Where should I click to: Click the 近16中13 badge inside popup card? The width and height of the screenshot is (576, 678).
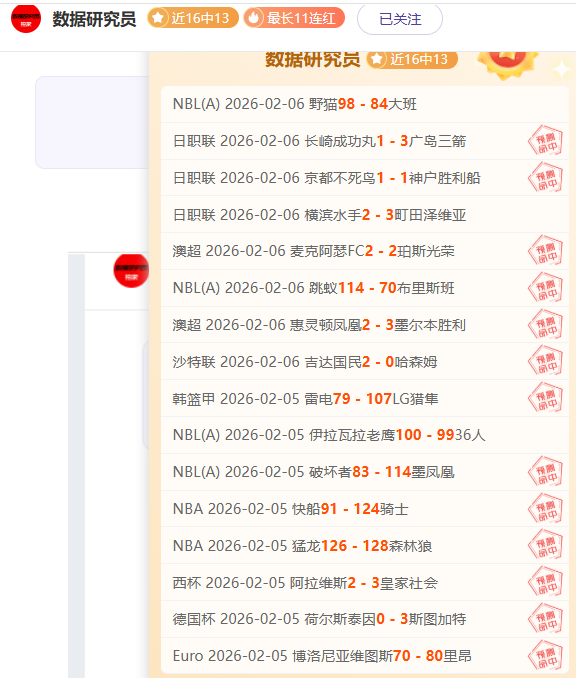point(412,59)
